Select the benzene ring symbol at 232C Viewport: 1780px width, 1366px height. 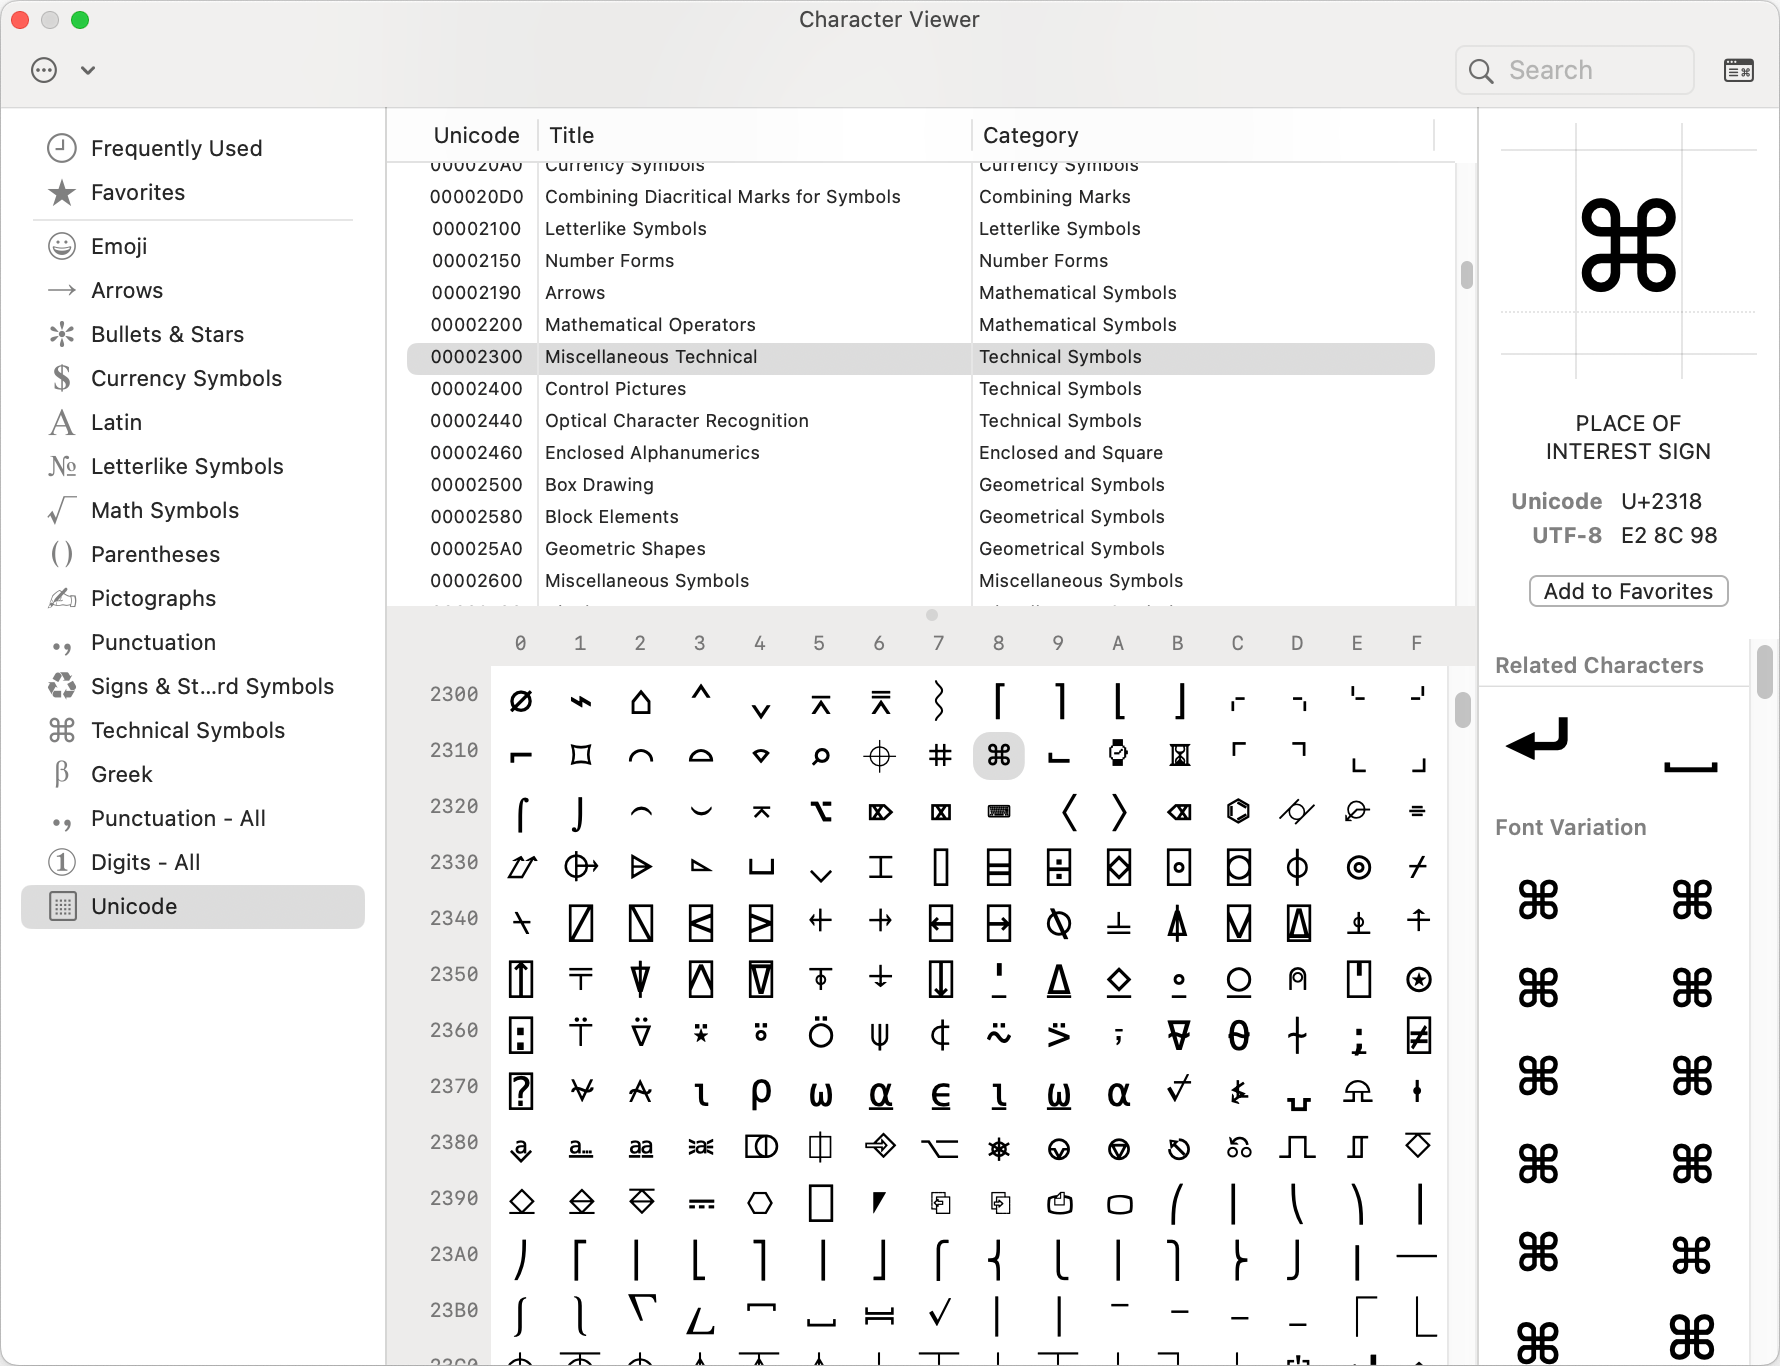[x=1238, y=812]
